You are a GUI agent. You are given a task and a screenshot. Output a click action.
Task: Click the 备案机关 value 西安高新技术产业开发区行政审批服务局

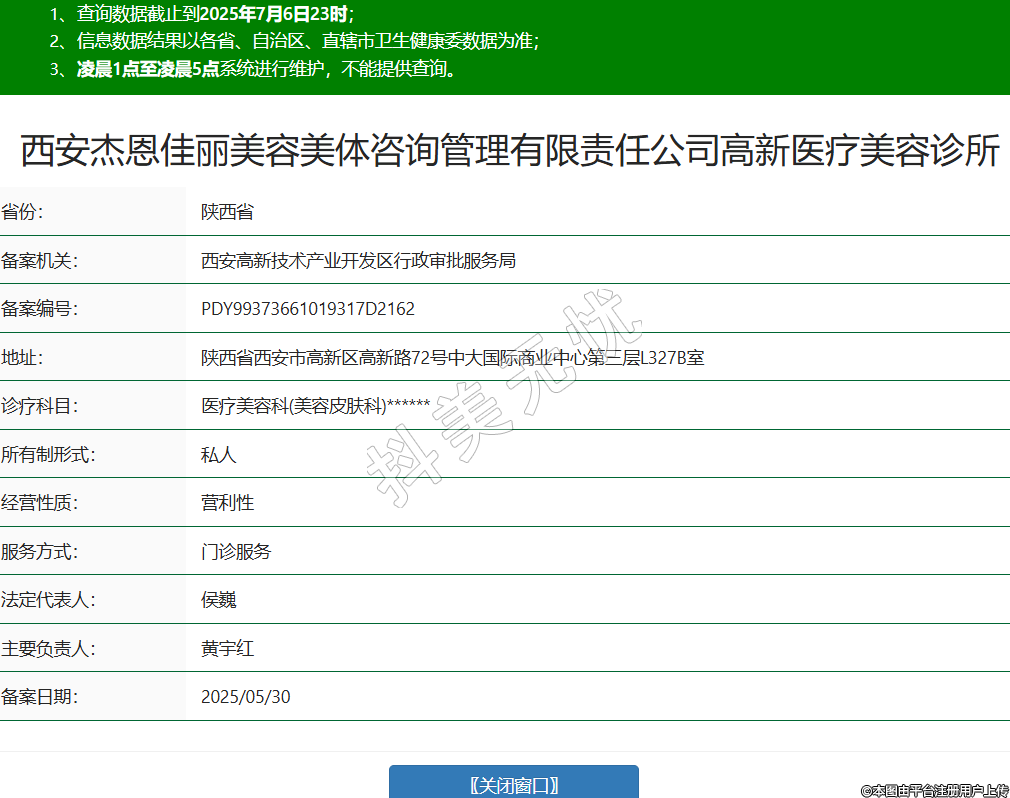coord(358,261)
